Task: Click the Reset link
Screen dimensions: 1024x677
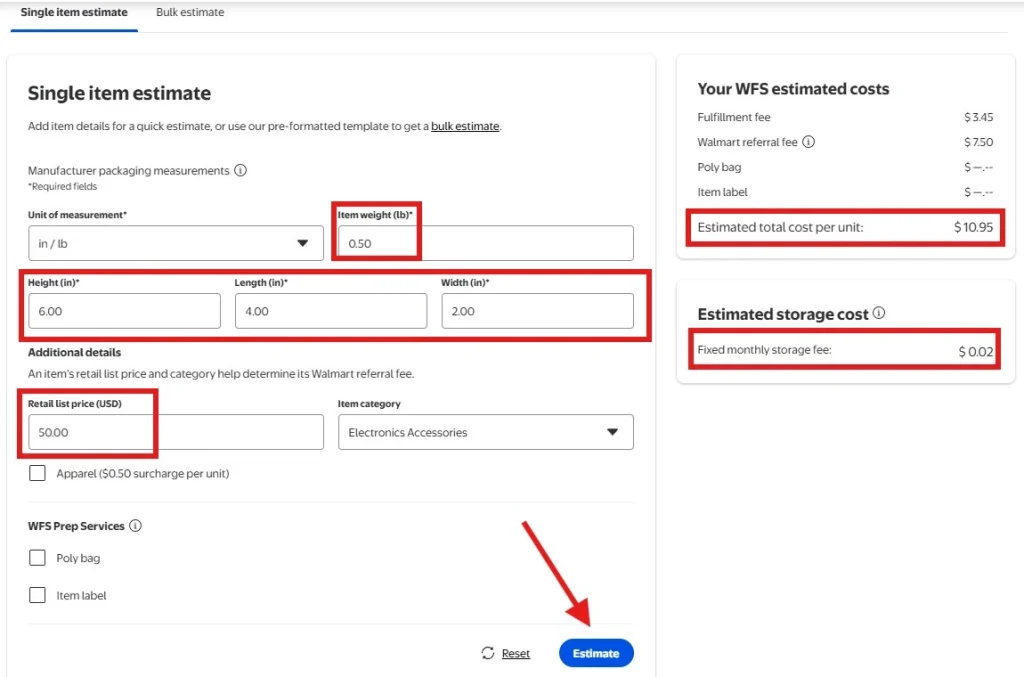Action: [x=515, y=653]
